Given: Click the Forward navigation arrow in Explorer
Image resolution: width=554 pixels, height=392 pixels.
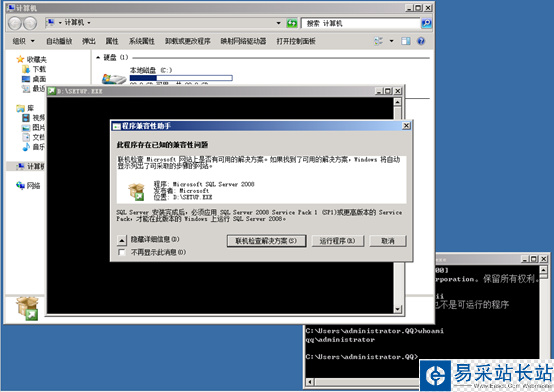Looking at the screenshot, I should tap(30, 23).
